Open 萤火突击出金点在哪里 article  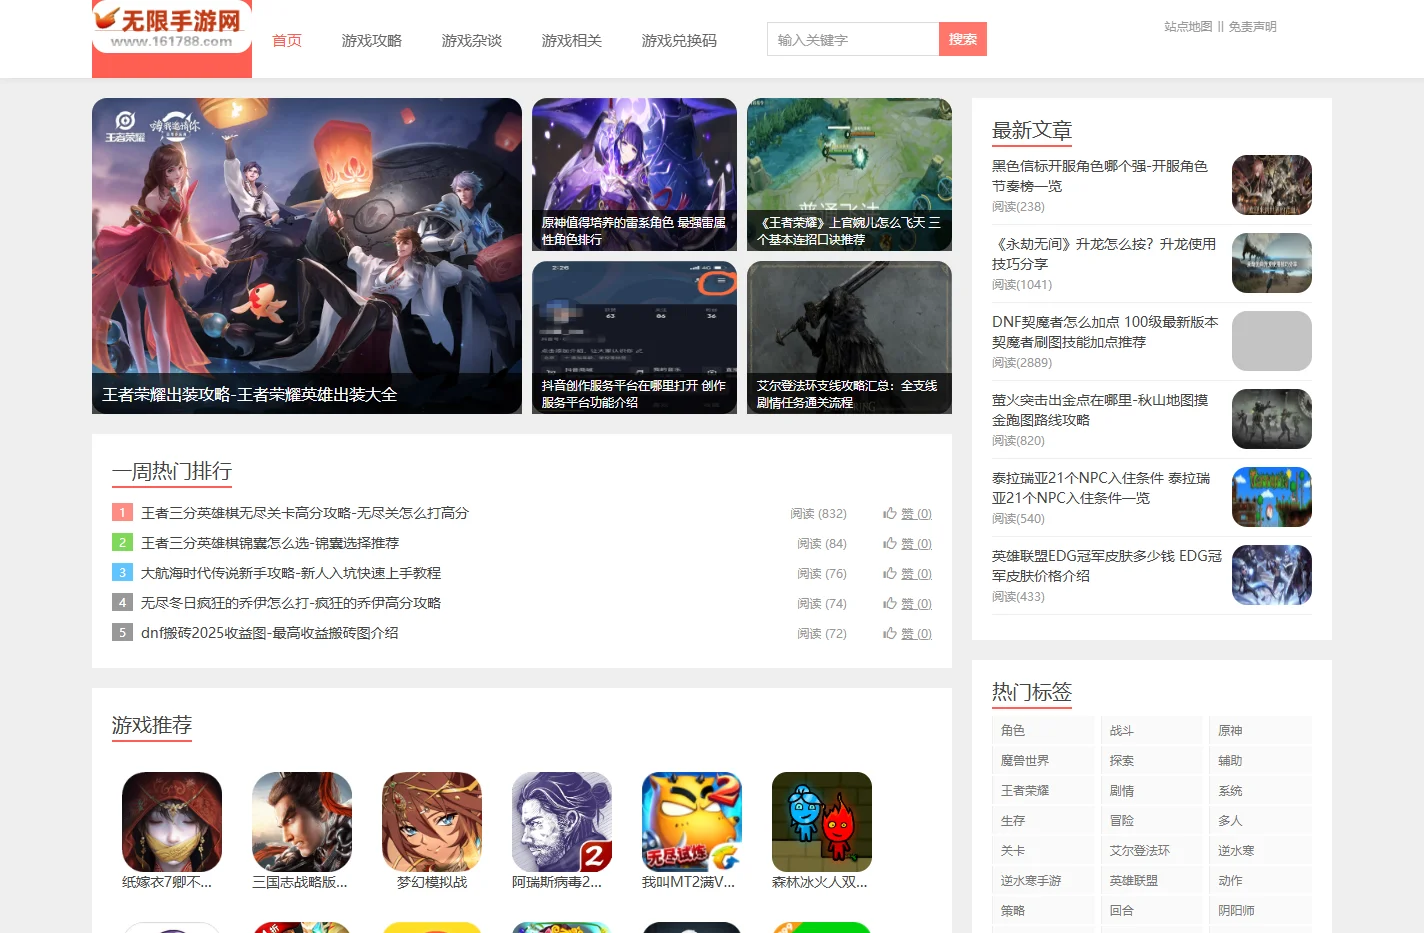point(1100,410)
